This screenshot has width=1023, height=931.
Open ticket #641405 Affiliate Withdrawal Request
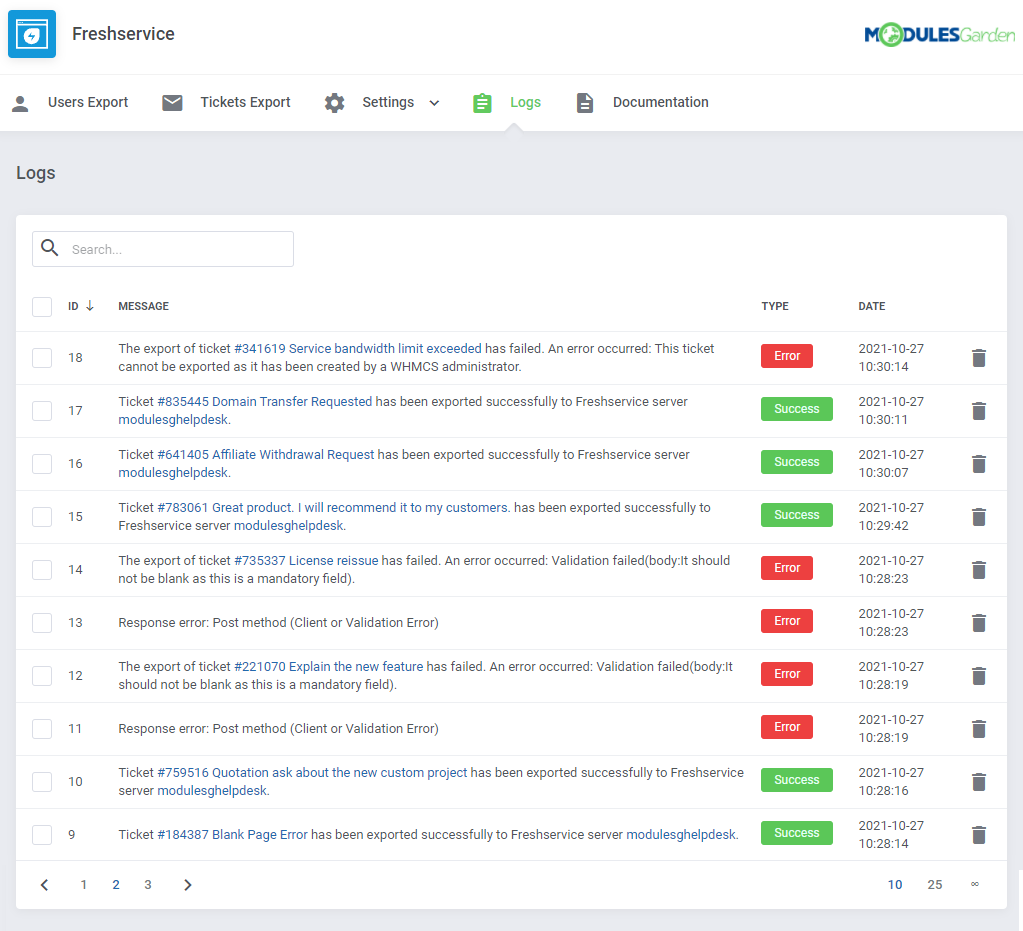click(x=266, y=455)
